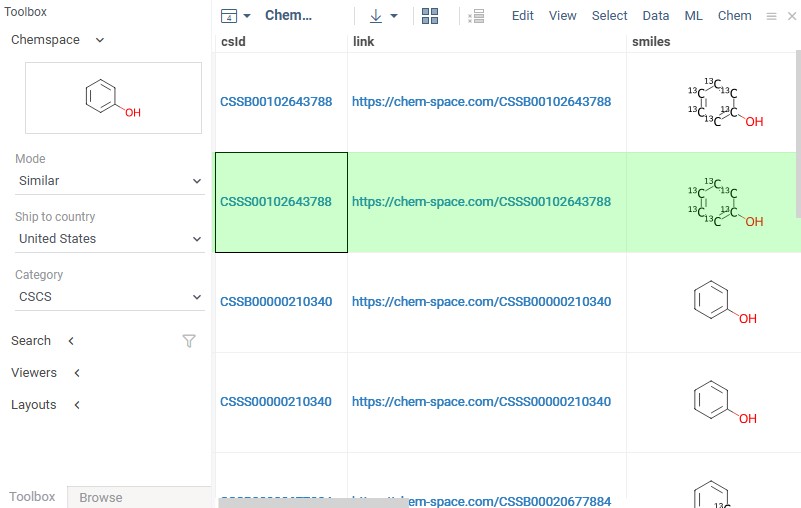801x508 pixels.
Task: Open chem-space.com/CSSB00000210340 URL
Action: (x=481, y=302)
